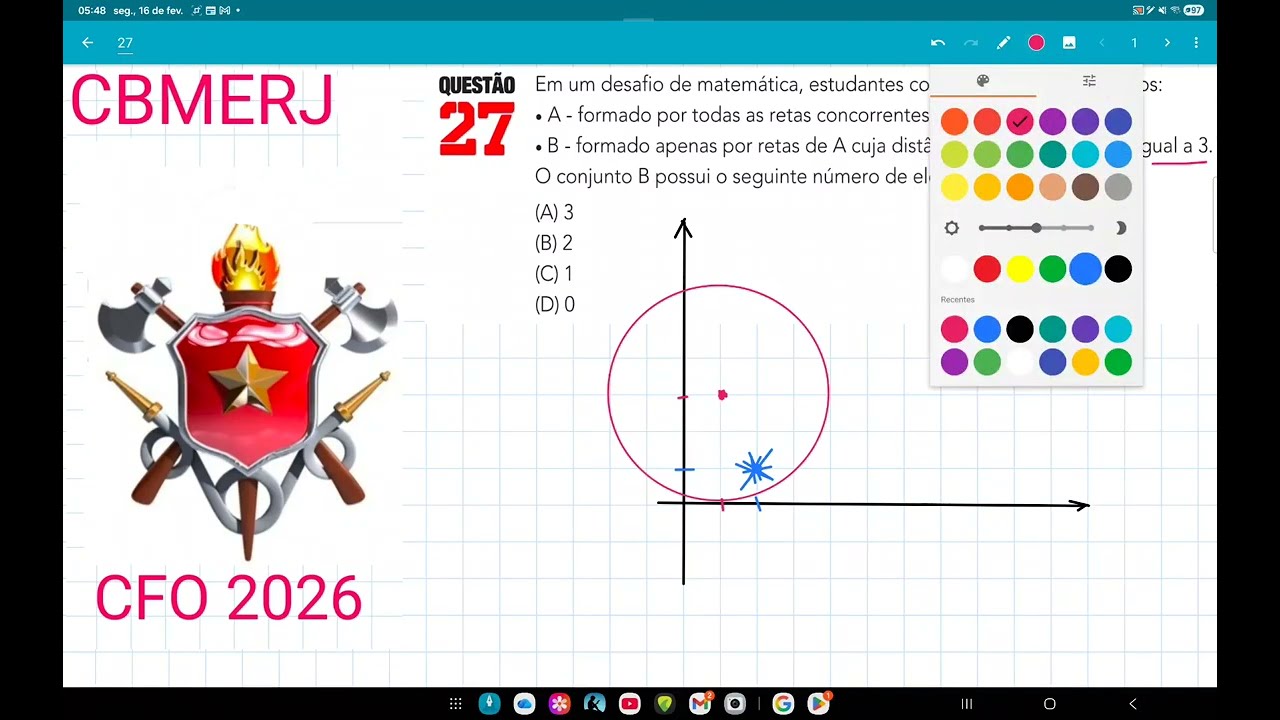
Task: Select the pink swatch under Recentes
Action: 954,329
